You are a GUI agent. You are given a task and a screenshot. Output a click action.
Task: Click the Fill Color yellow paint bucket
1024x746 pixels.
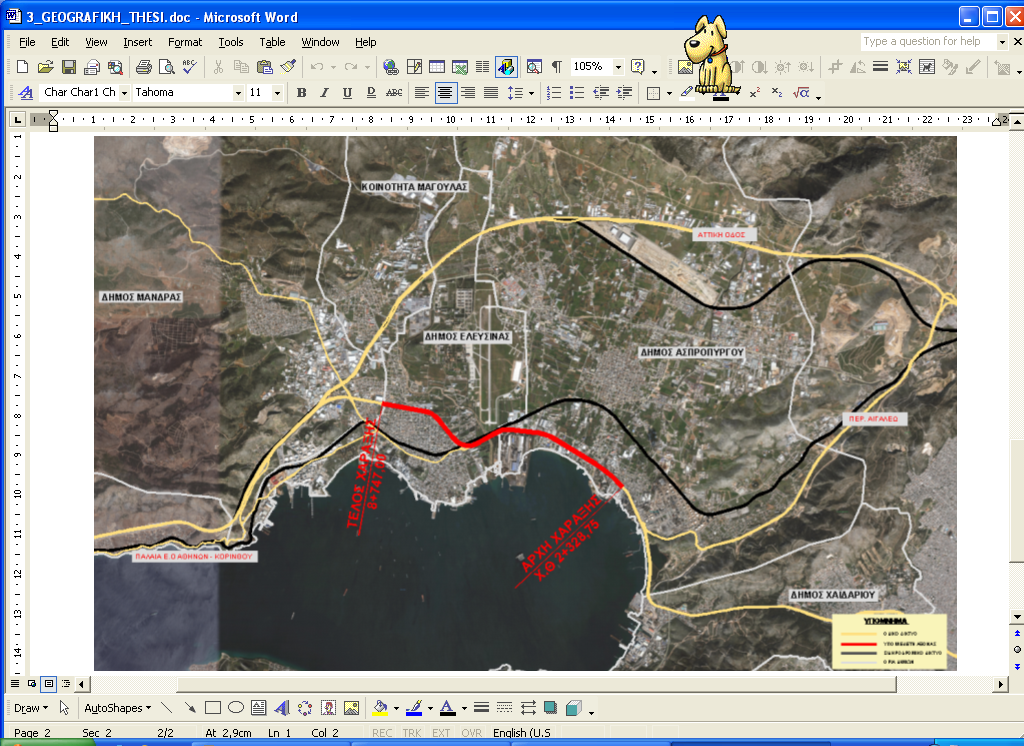(x=379, y=708)
